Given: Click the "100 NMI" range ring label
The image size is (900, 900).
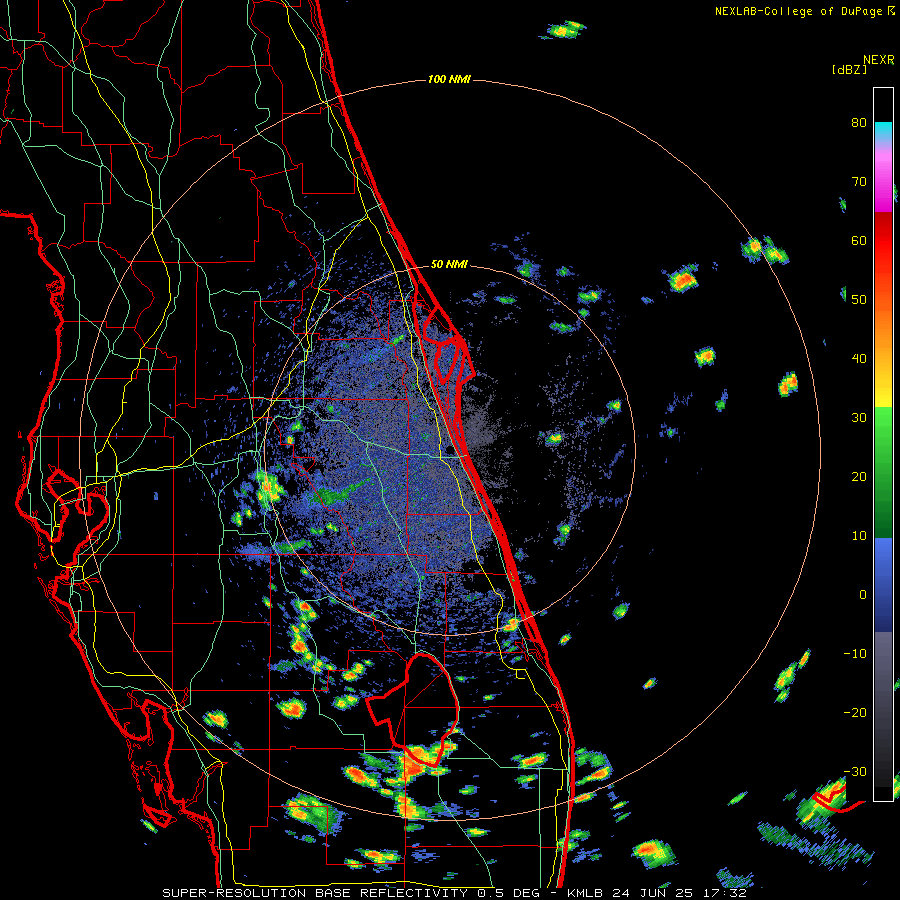Looking at the screenshot, I should tap(449, 79).
